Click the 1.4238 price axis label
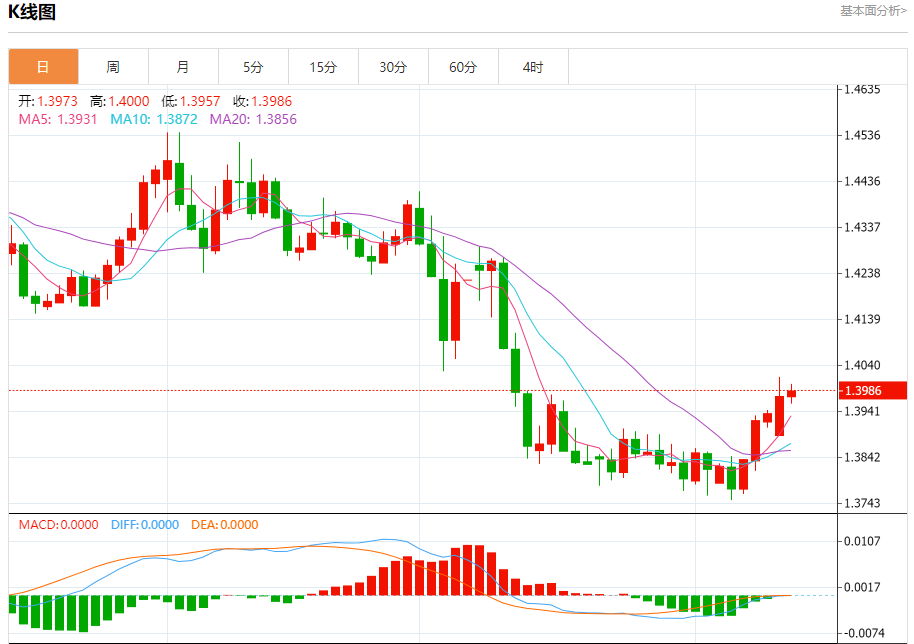This screenshot has height=644, width=914. click(x=862, y=273)
